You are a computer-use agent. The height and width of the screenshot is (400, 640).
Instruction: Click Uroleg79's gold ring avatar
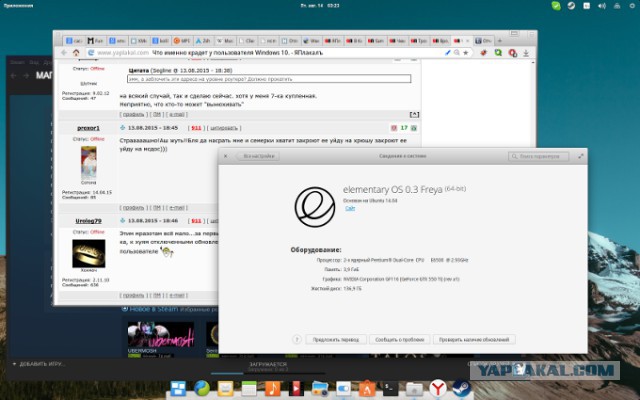[x=89, y=253]
